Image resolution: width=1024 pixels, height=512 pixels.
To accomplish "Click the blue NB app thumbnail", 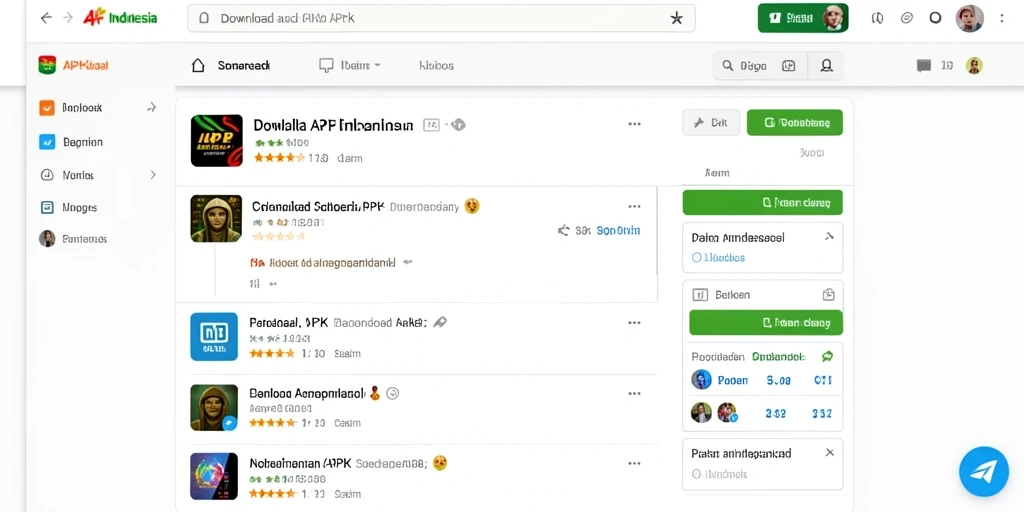I will click(x=214, y=336).
